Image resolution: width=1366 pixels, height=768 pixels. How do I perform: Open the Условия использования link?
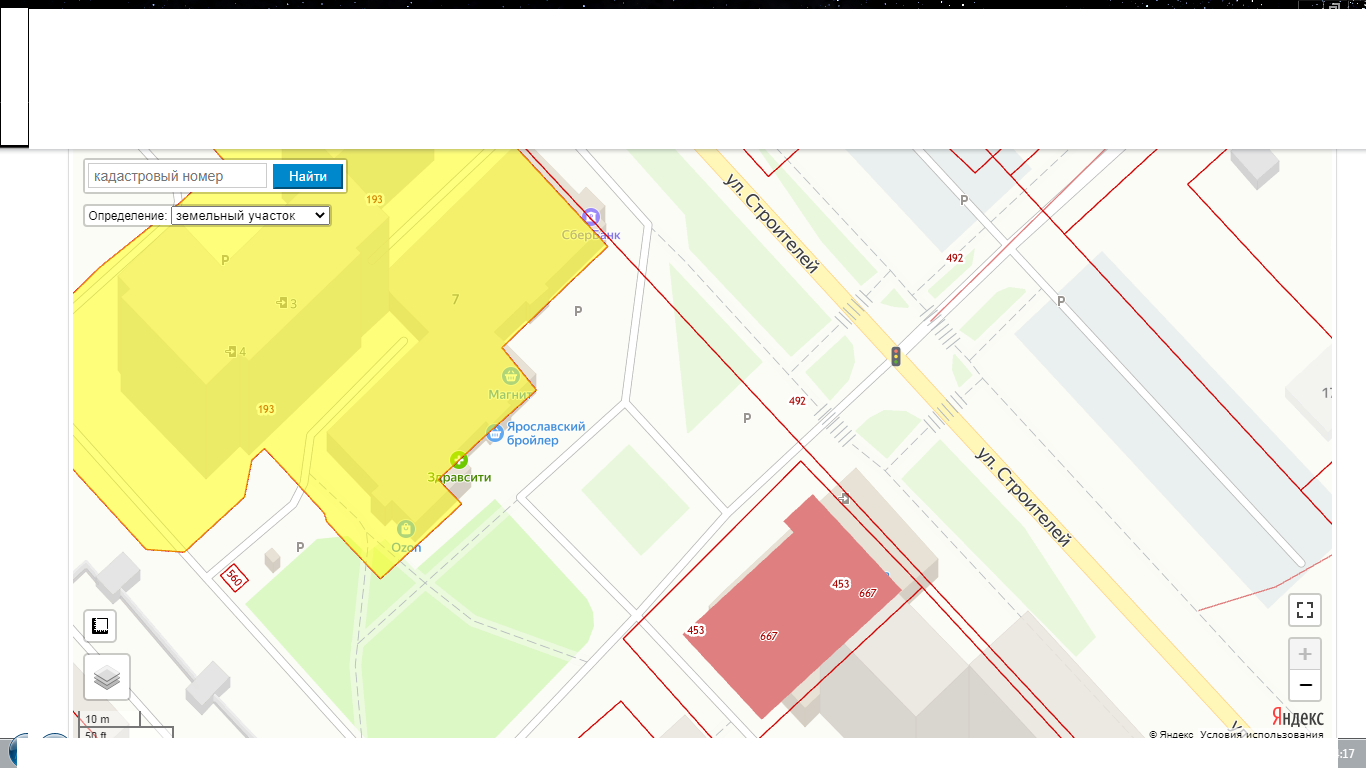click(x=1262, y=734)
